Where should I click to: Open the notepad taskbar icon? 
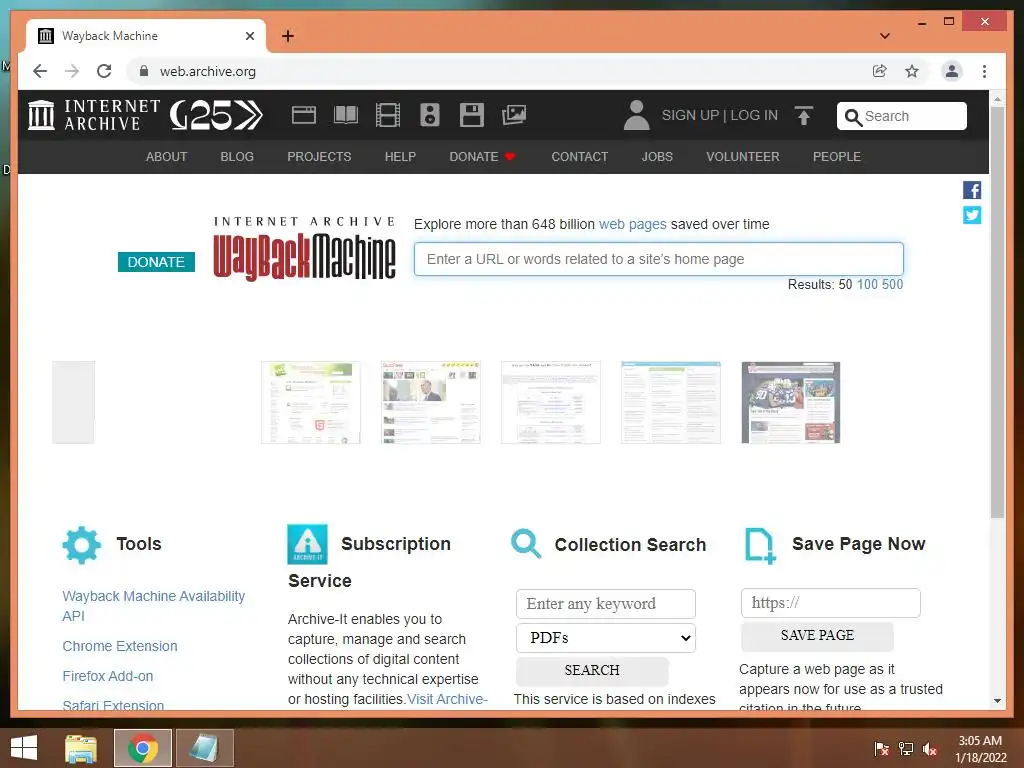click(x=204, y=748)
